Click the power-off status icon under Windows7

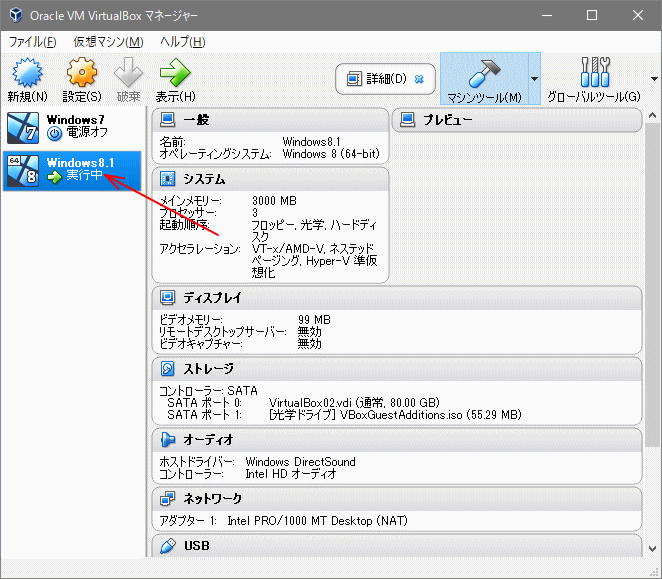[x=54, y=133]
